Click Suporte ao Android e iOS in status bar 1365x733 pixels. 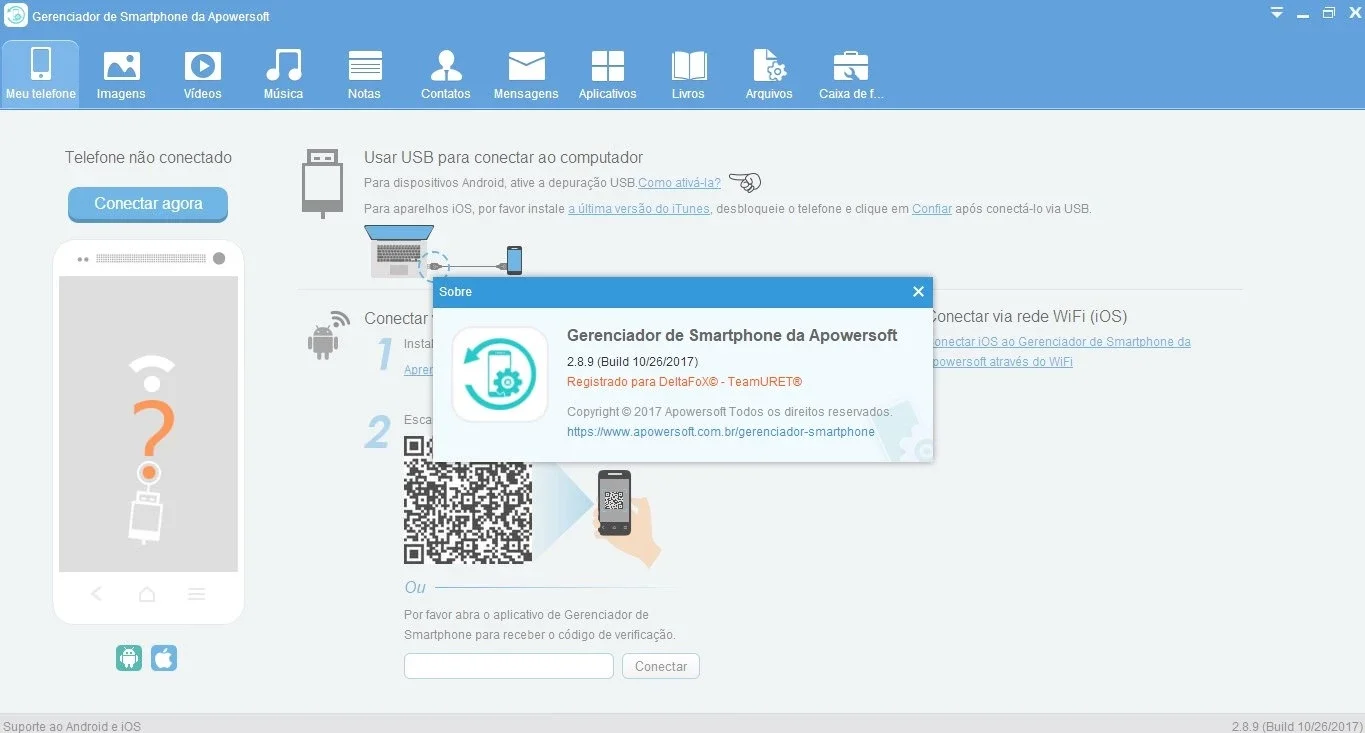point(72,726)
